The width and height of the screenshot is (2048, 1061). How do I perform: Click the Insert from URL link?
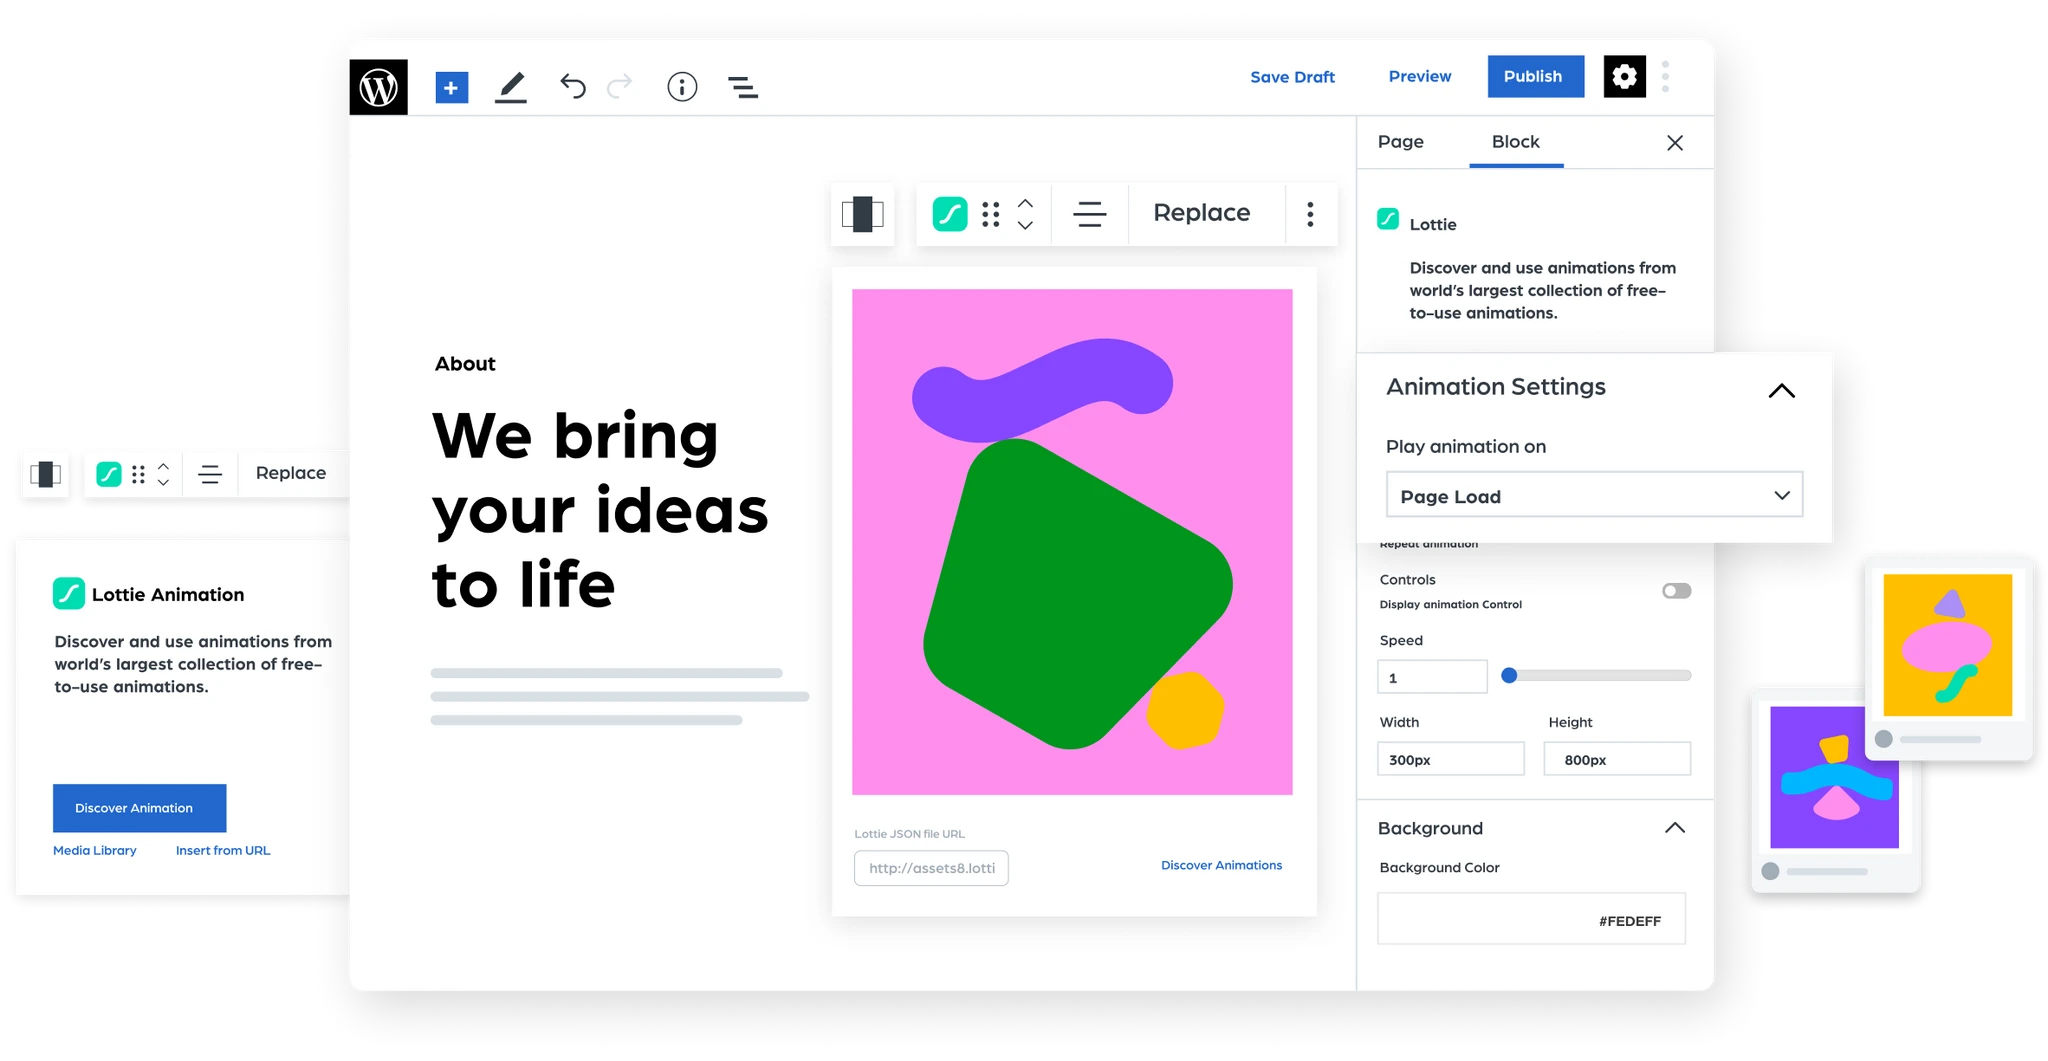(223, 851)
